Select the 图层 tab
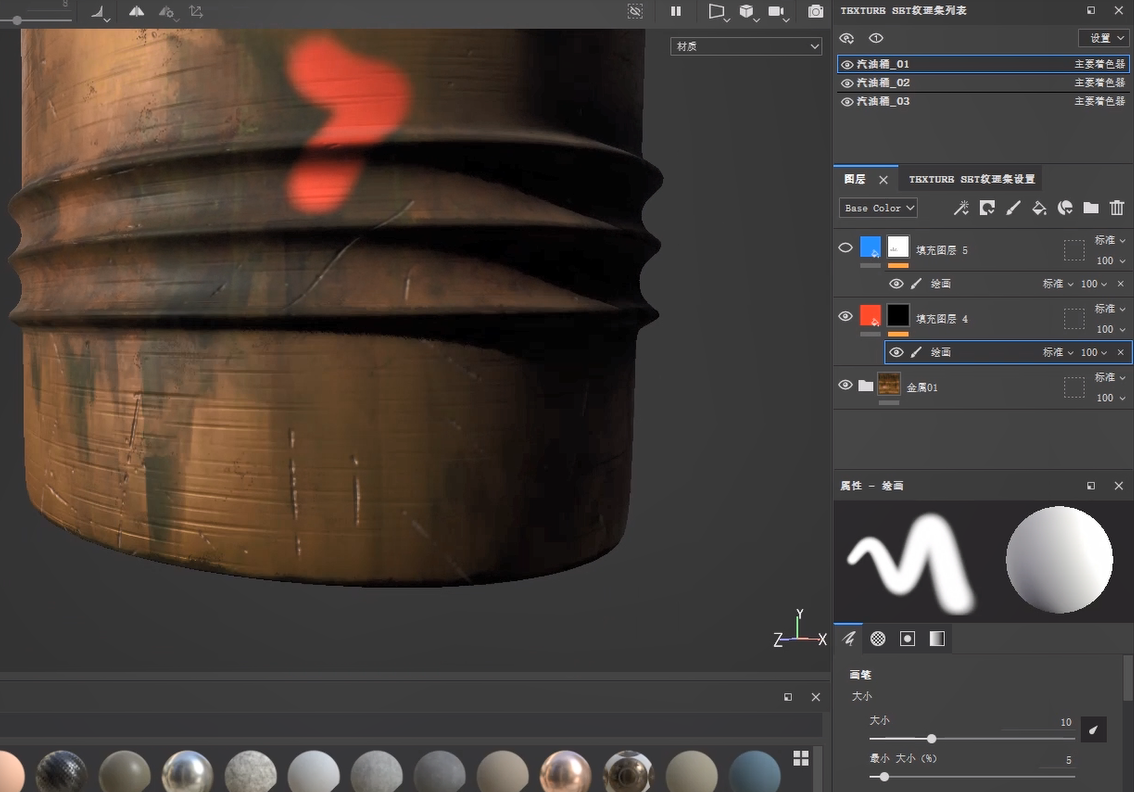1134x792 pixels. tap(855, 179)
